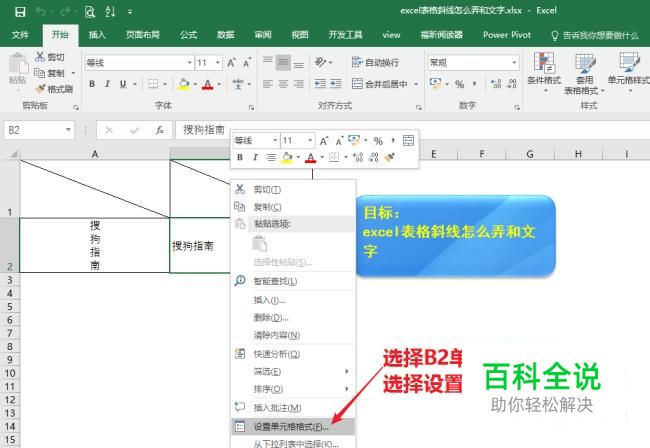Switch to the 页面布局 tab
This screenshot has height=448, width=650.
[x=143, y=35]
